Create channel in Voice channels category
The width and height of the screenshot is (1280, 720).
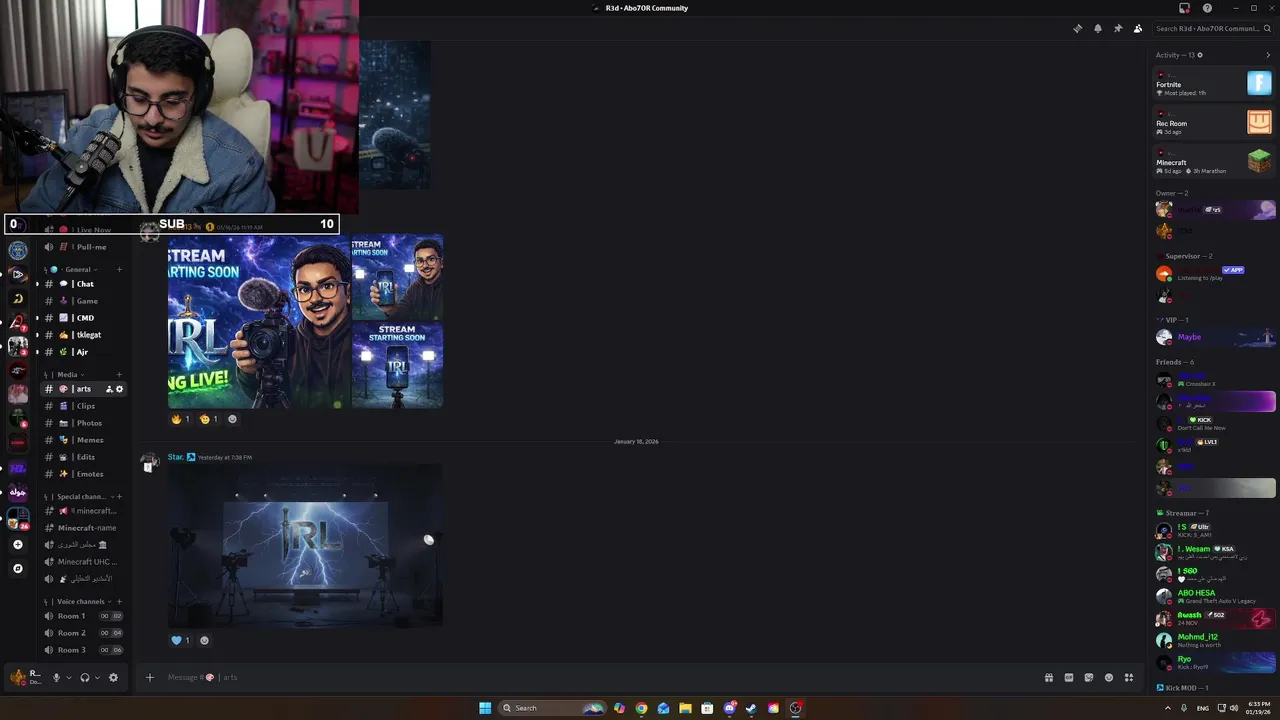(119, 601)
